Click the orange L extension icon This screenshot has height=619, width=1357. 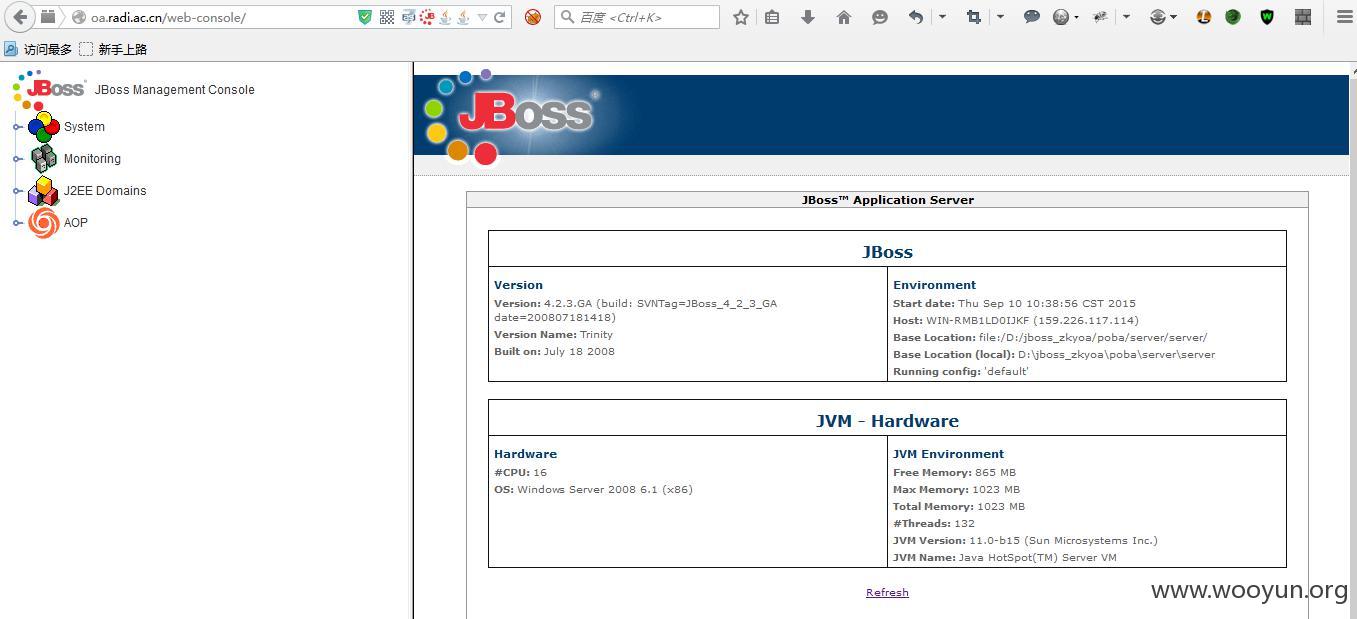tap(1204, 17)
